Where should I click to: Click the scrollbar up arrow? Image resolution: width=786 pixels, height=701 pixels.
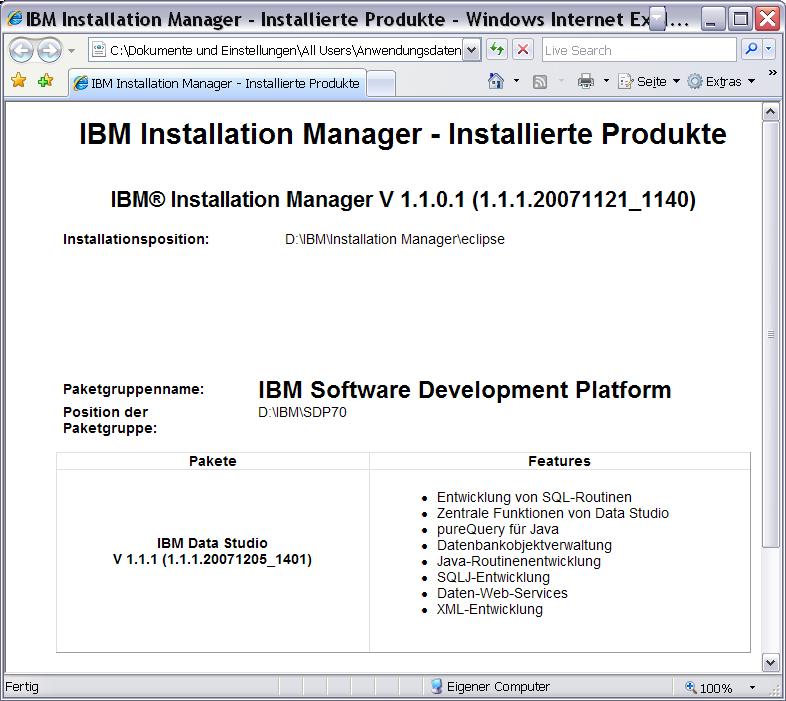pos(770,112)
